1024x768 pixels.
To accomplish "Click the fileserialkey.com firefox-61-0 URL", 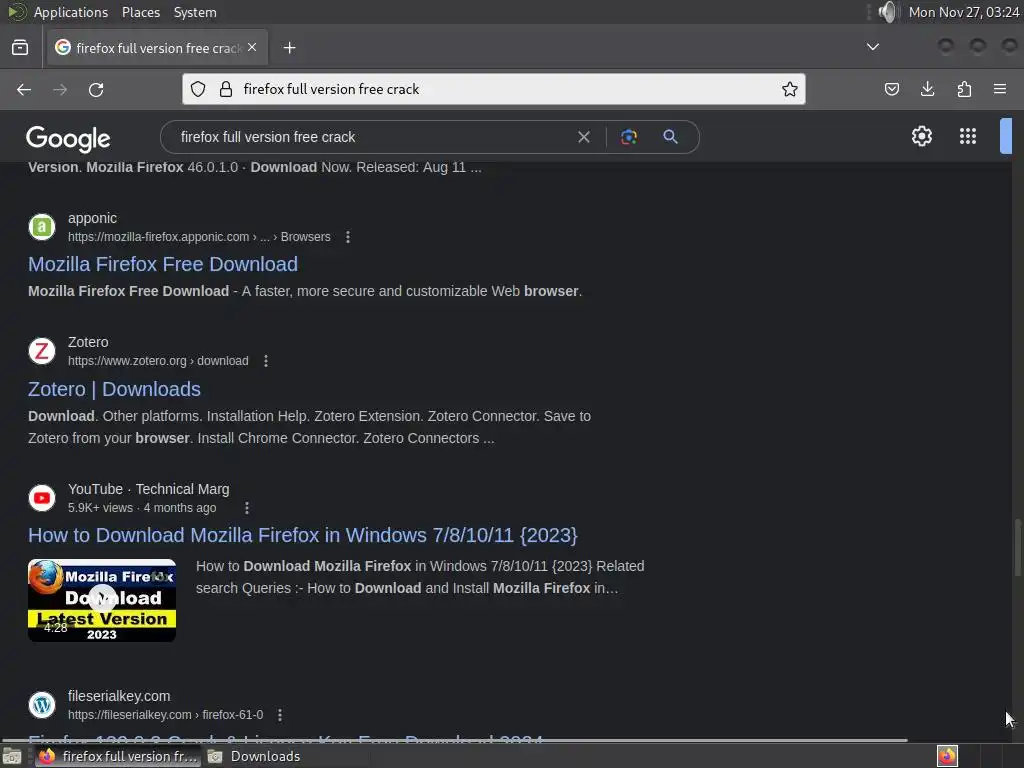I will [x=165, y=715].
